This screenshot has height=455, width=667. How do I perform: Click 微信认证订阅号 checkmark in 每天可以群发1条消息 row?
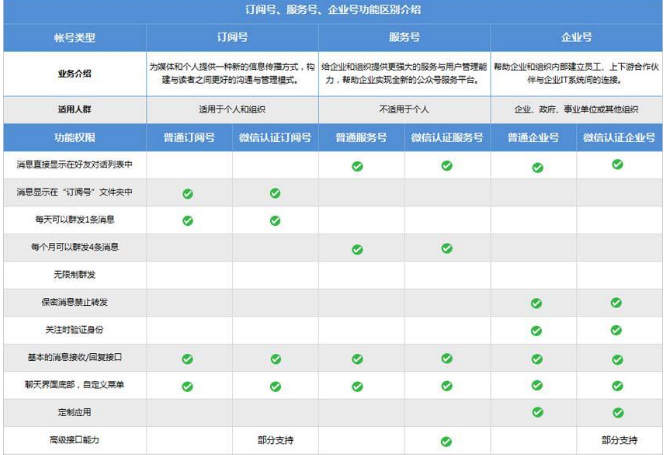tap(275, 221)
